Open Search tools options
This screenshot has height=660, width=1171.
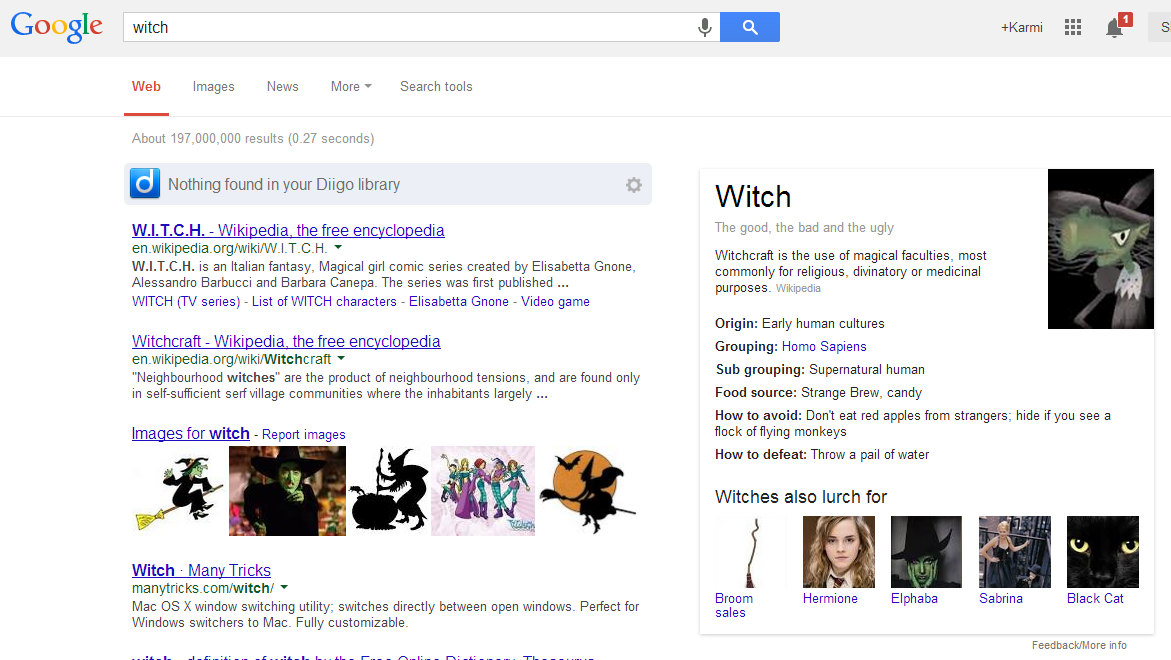(436, 87)
